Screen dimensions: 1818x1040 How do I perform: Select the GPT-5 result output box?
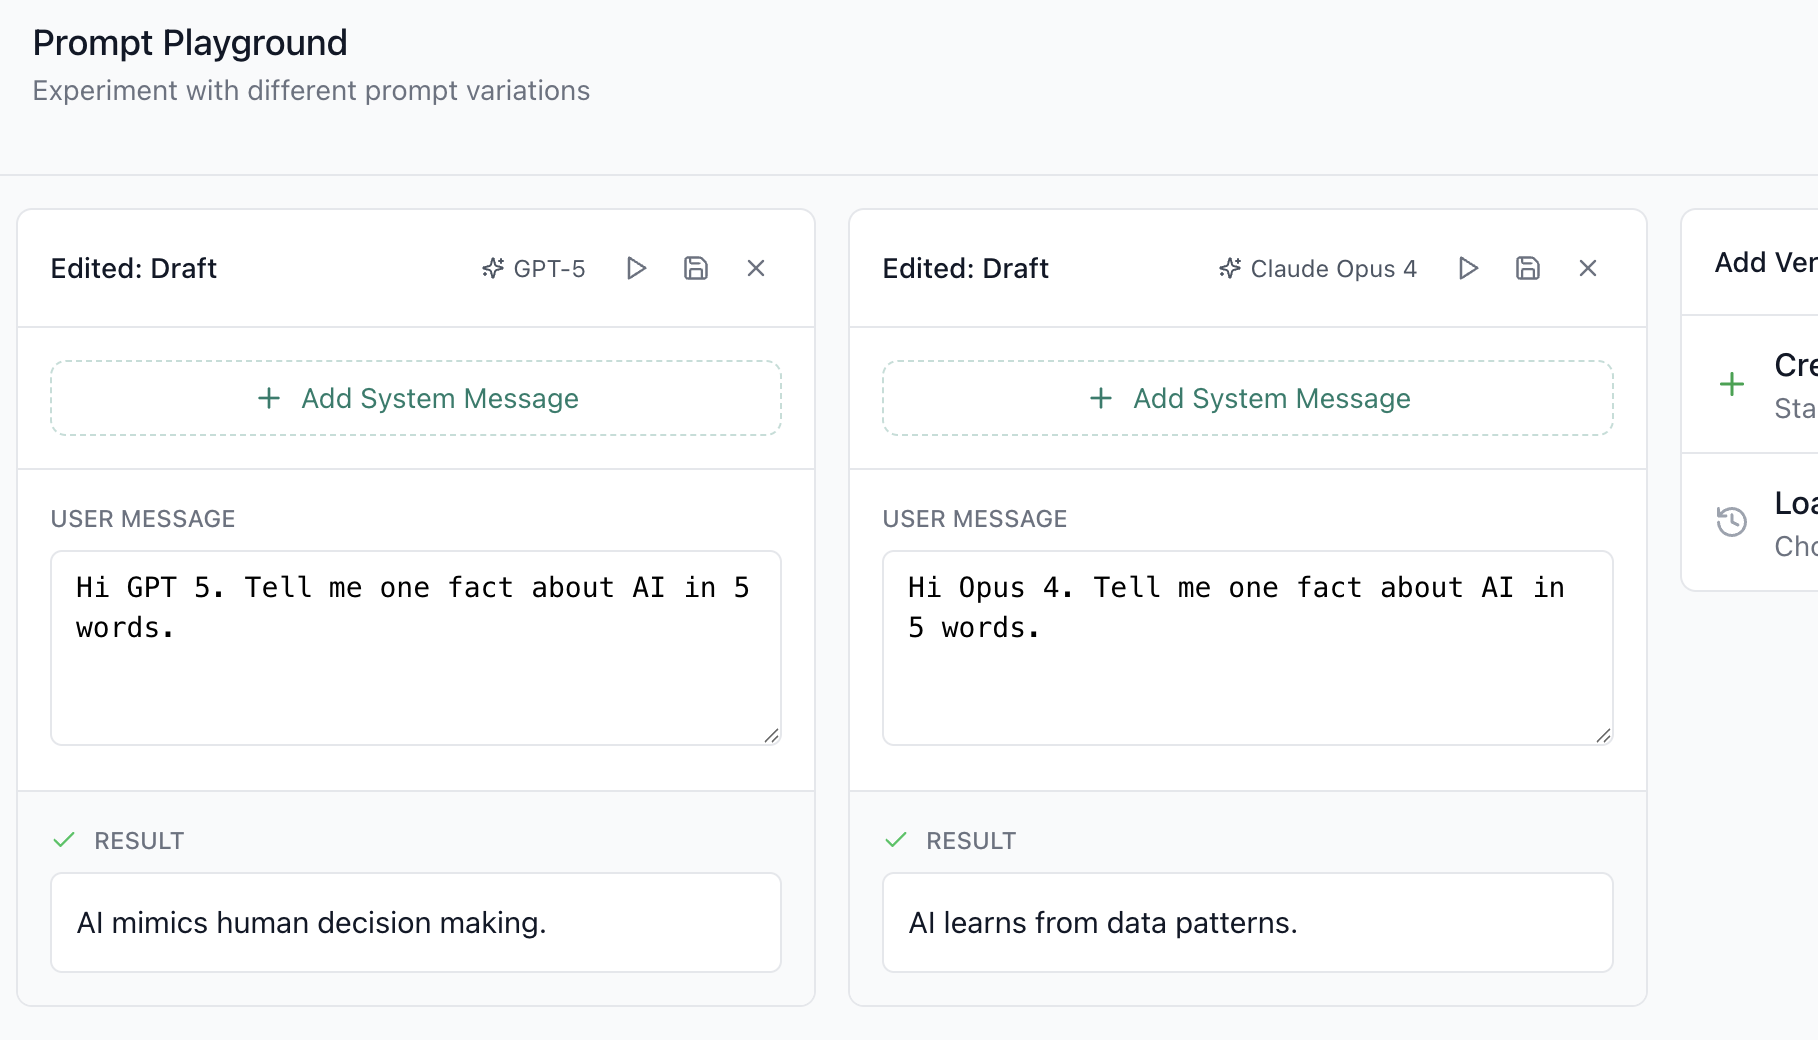point(416,922)
